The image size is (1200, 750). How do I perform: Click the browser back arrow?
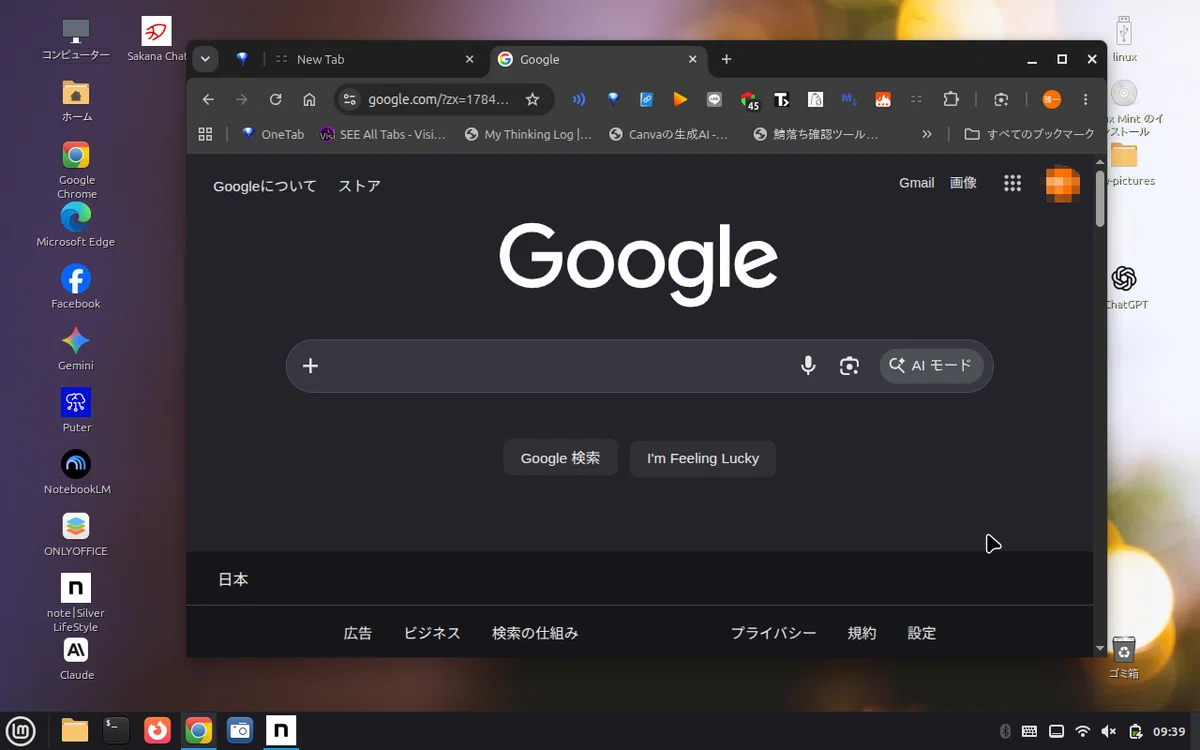208,99
